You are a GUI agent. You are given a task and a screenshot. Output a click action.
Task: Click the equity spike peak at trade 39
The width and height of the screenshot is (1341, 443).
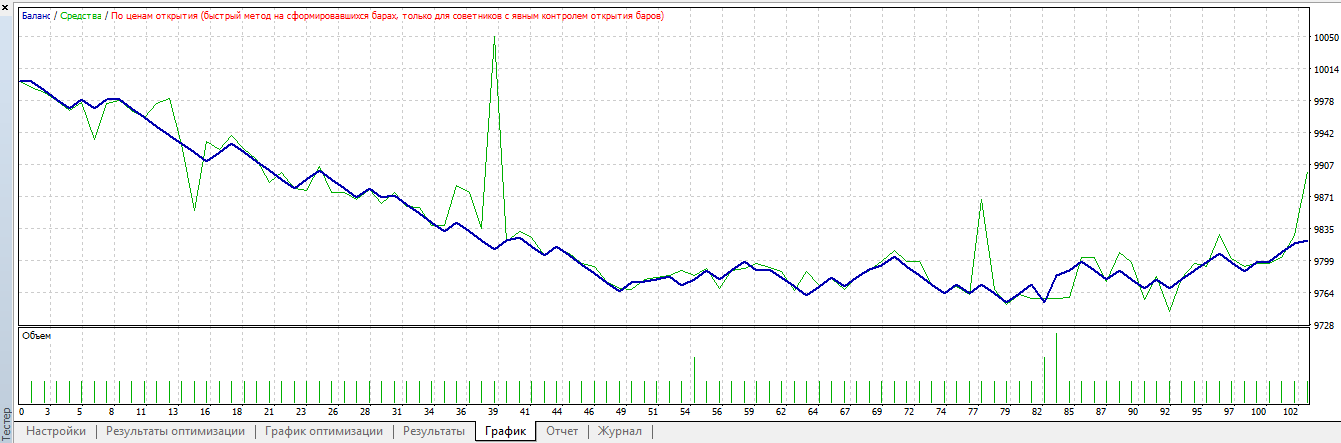click(x=494, y=37)
